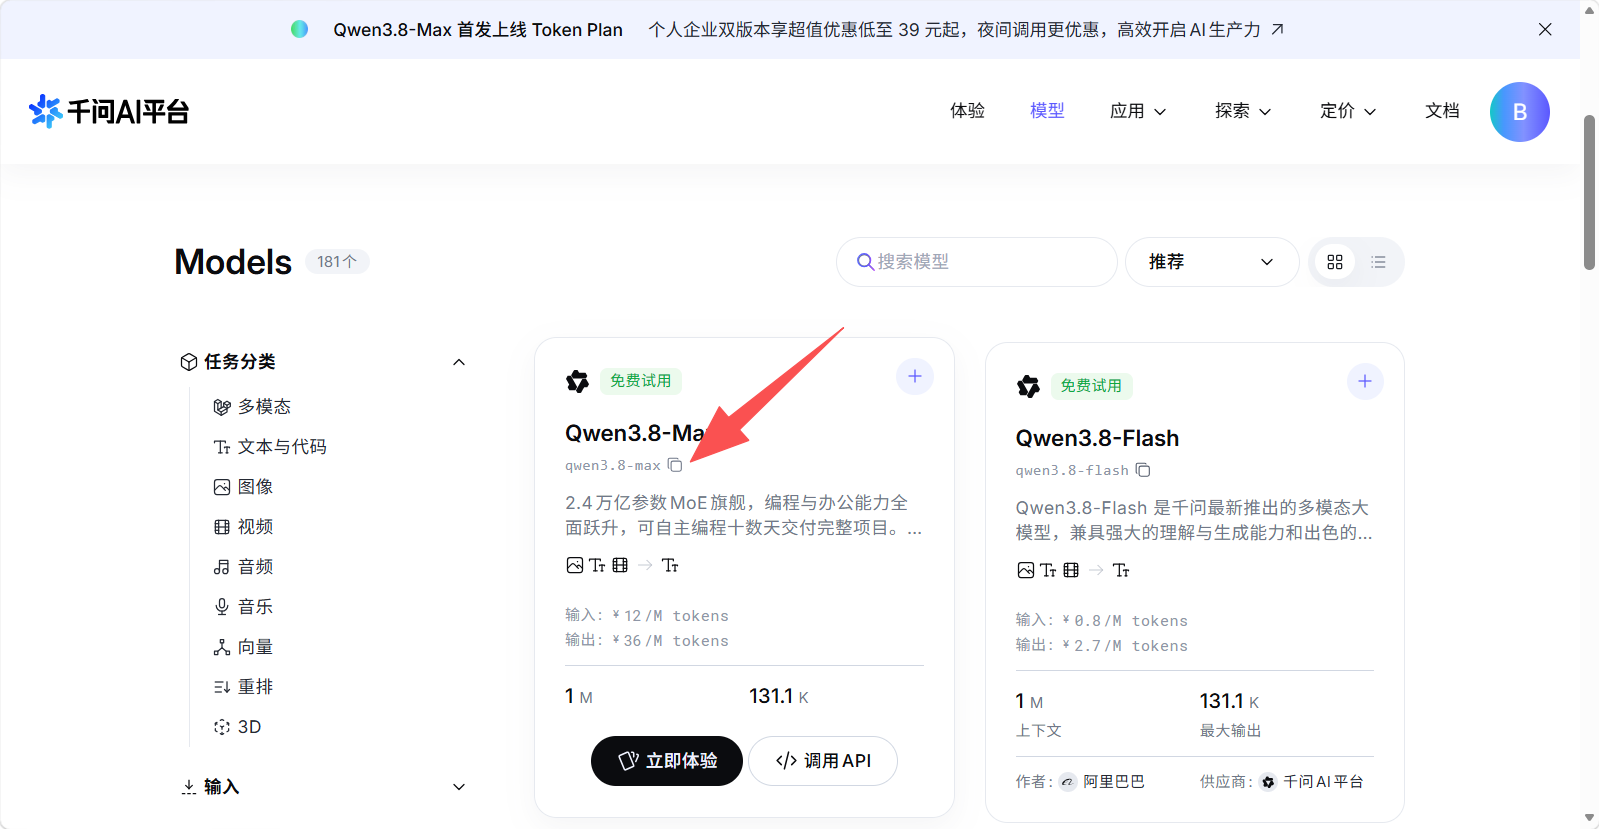Filter by 音乐 task category
This screenshot has width=1599, height=829.
pyautogui.click(x=243, y=607)
